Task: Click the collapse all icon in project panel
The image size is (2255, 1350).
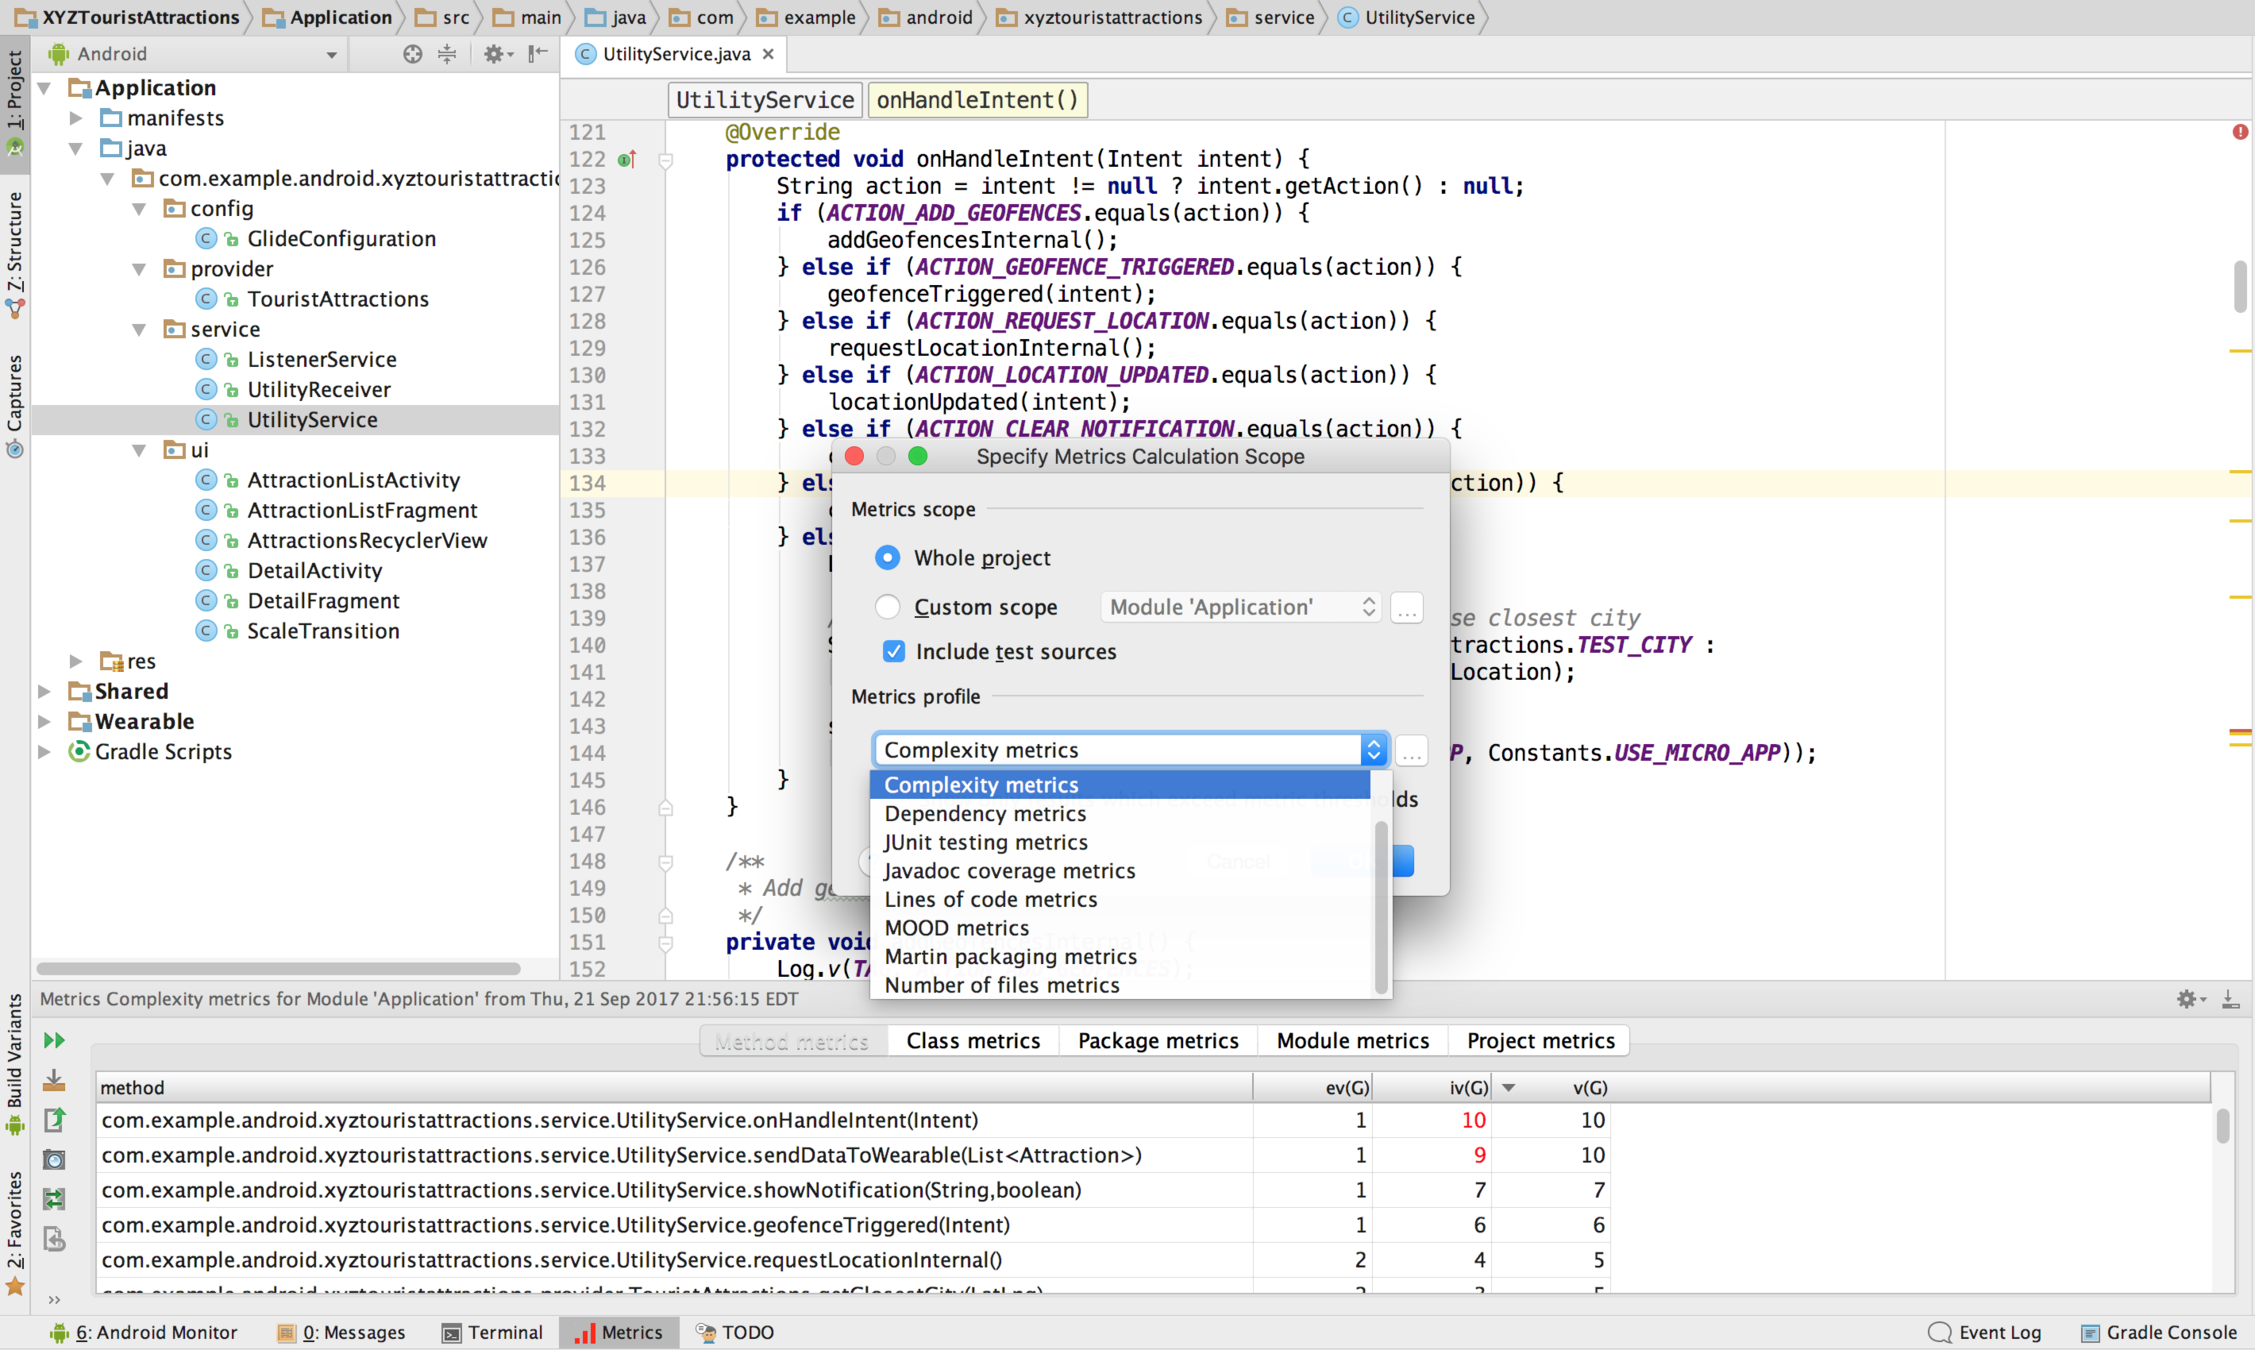Action: (447, 54)
